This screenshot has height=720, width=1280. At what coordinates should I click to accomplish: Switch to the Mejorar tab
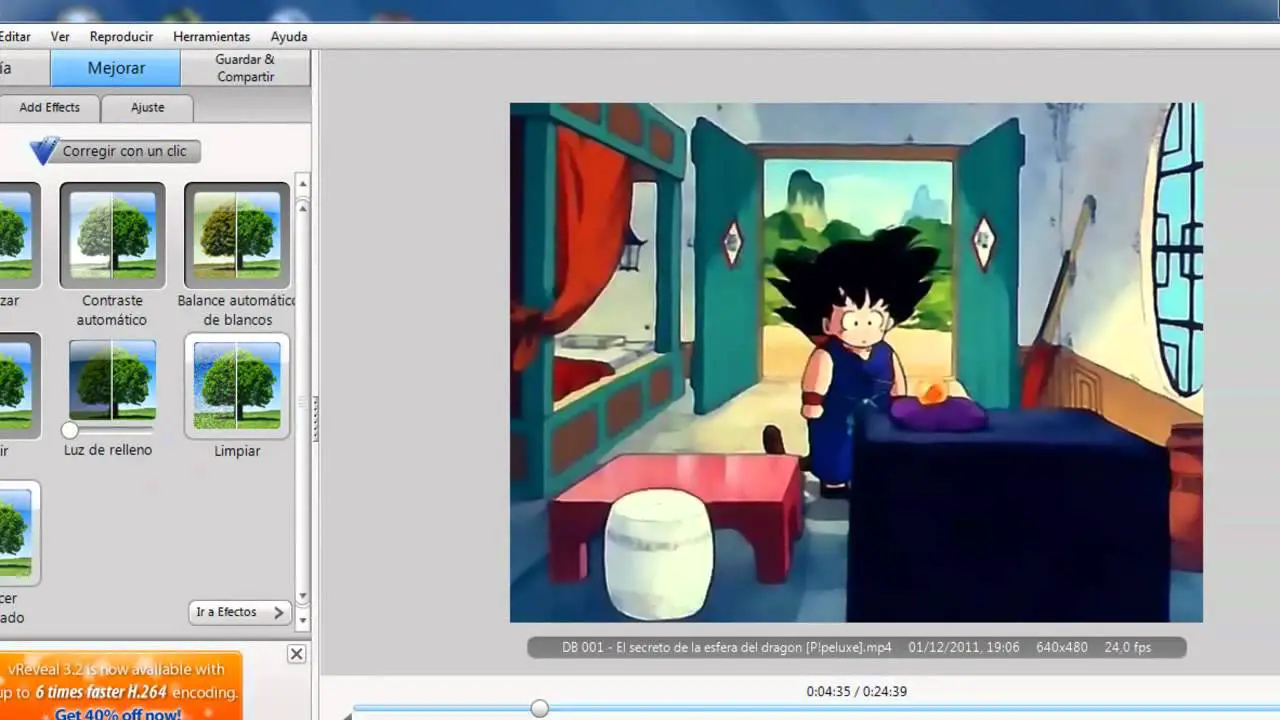116,68
